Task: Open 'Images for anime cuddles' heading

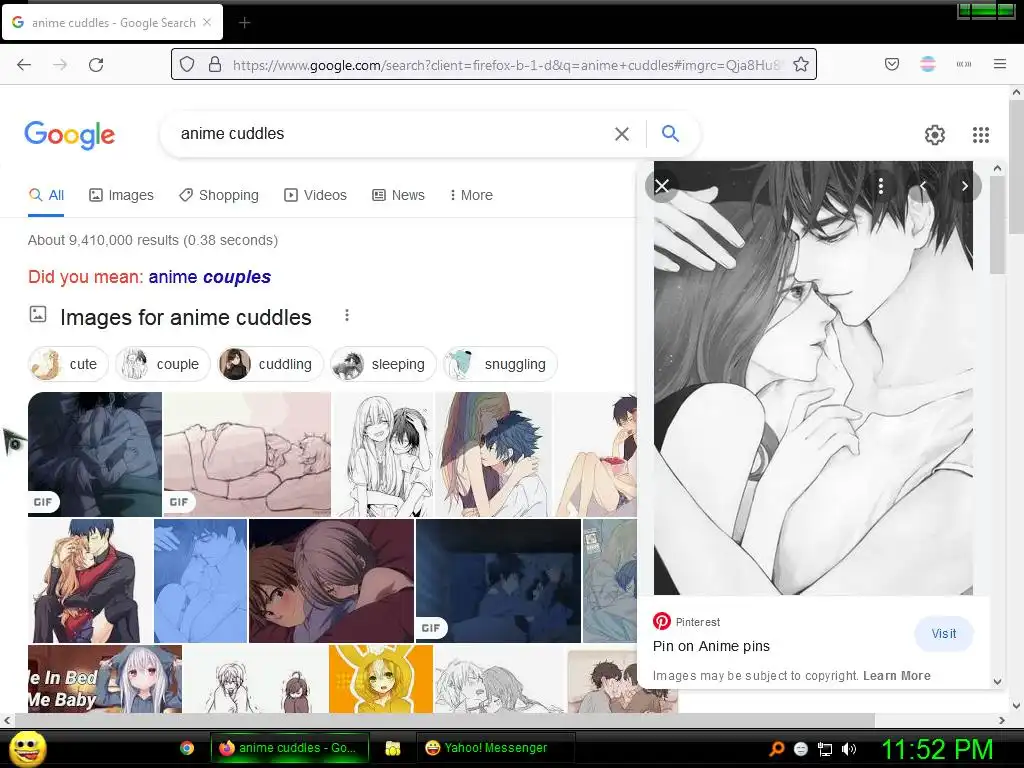Action: point(185,317)
